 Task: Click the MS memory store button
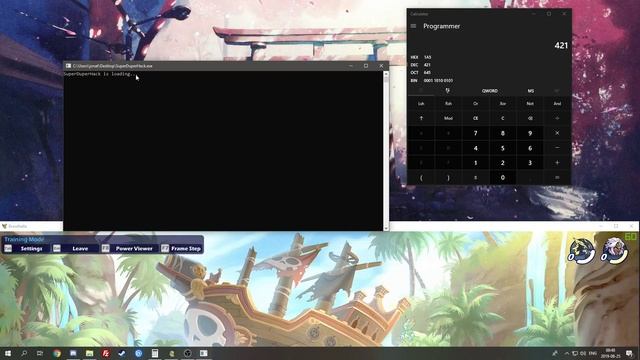530,91
